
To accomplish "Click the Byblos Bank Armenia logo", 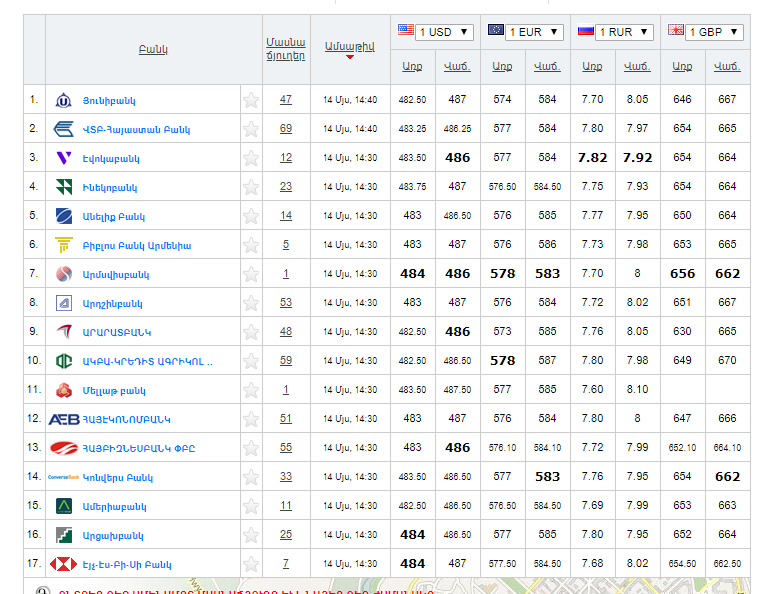I will point(64,245).
